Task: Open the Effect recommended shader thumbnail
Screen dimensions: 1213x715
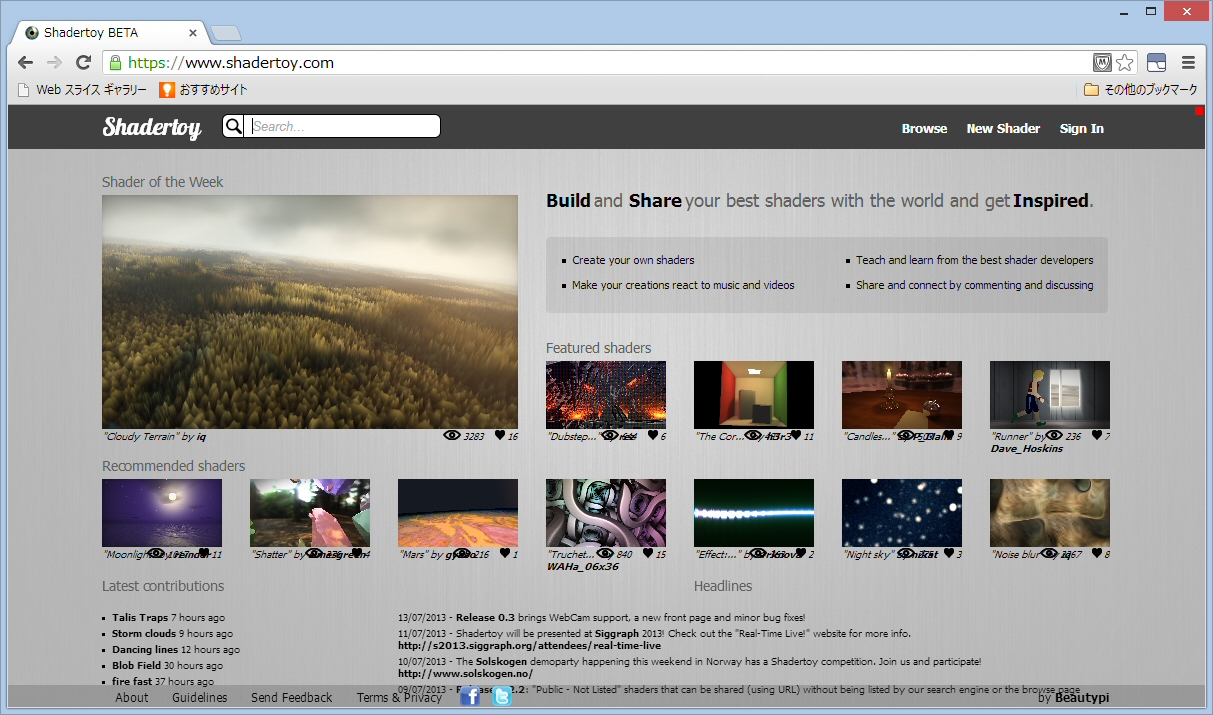Action: pos(754,513)
